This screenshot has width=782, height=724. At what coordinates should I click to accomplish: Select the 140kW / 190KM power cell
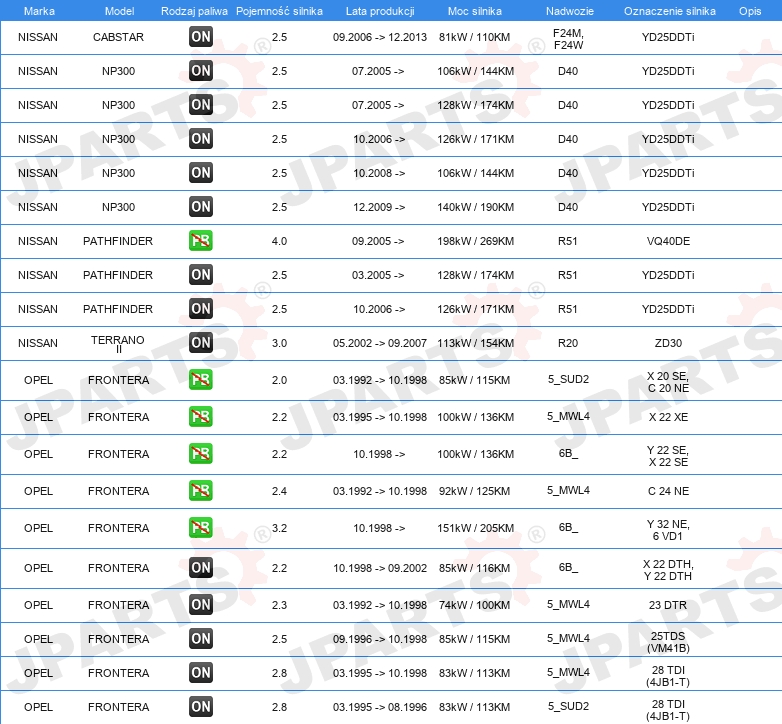pos(475,207)
